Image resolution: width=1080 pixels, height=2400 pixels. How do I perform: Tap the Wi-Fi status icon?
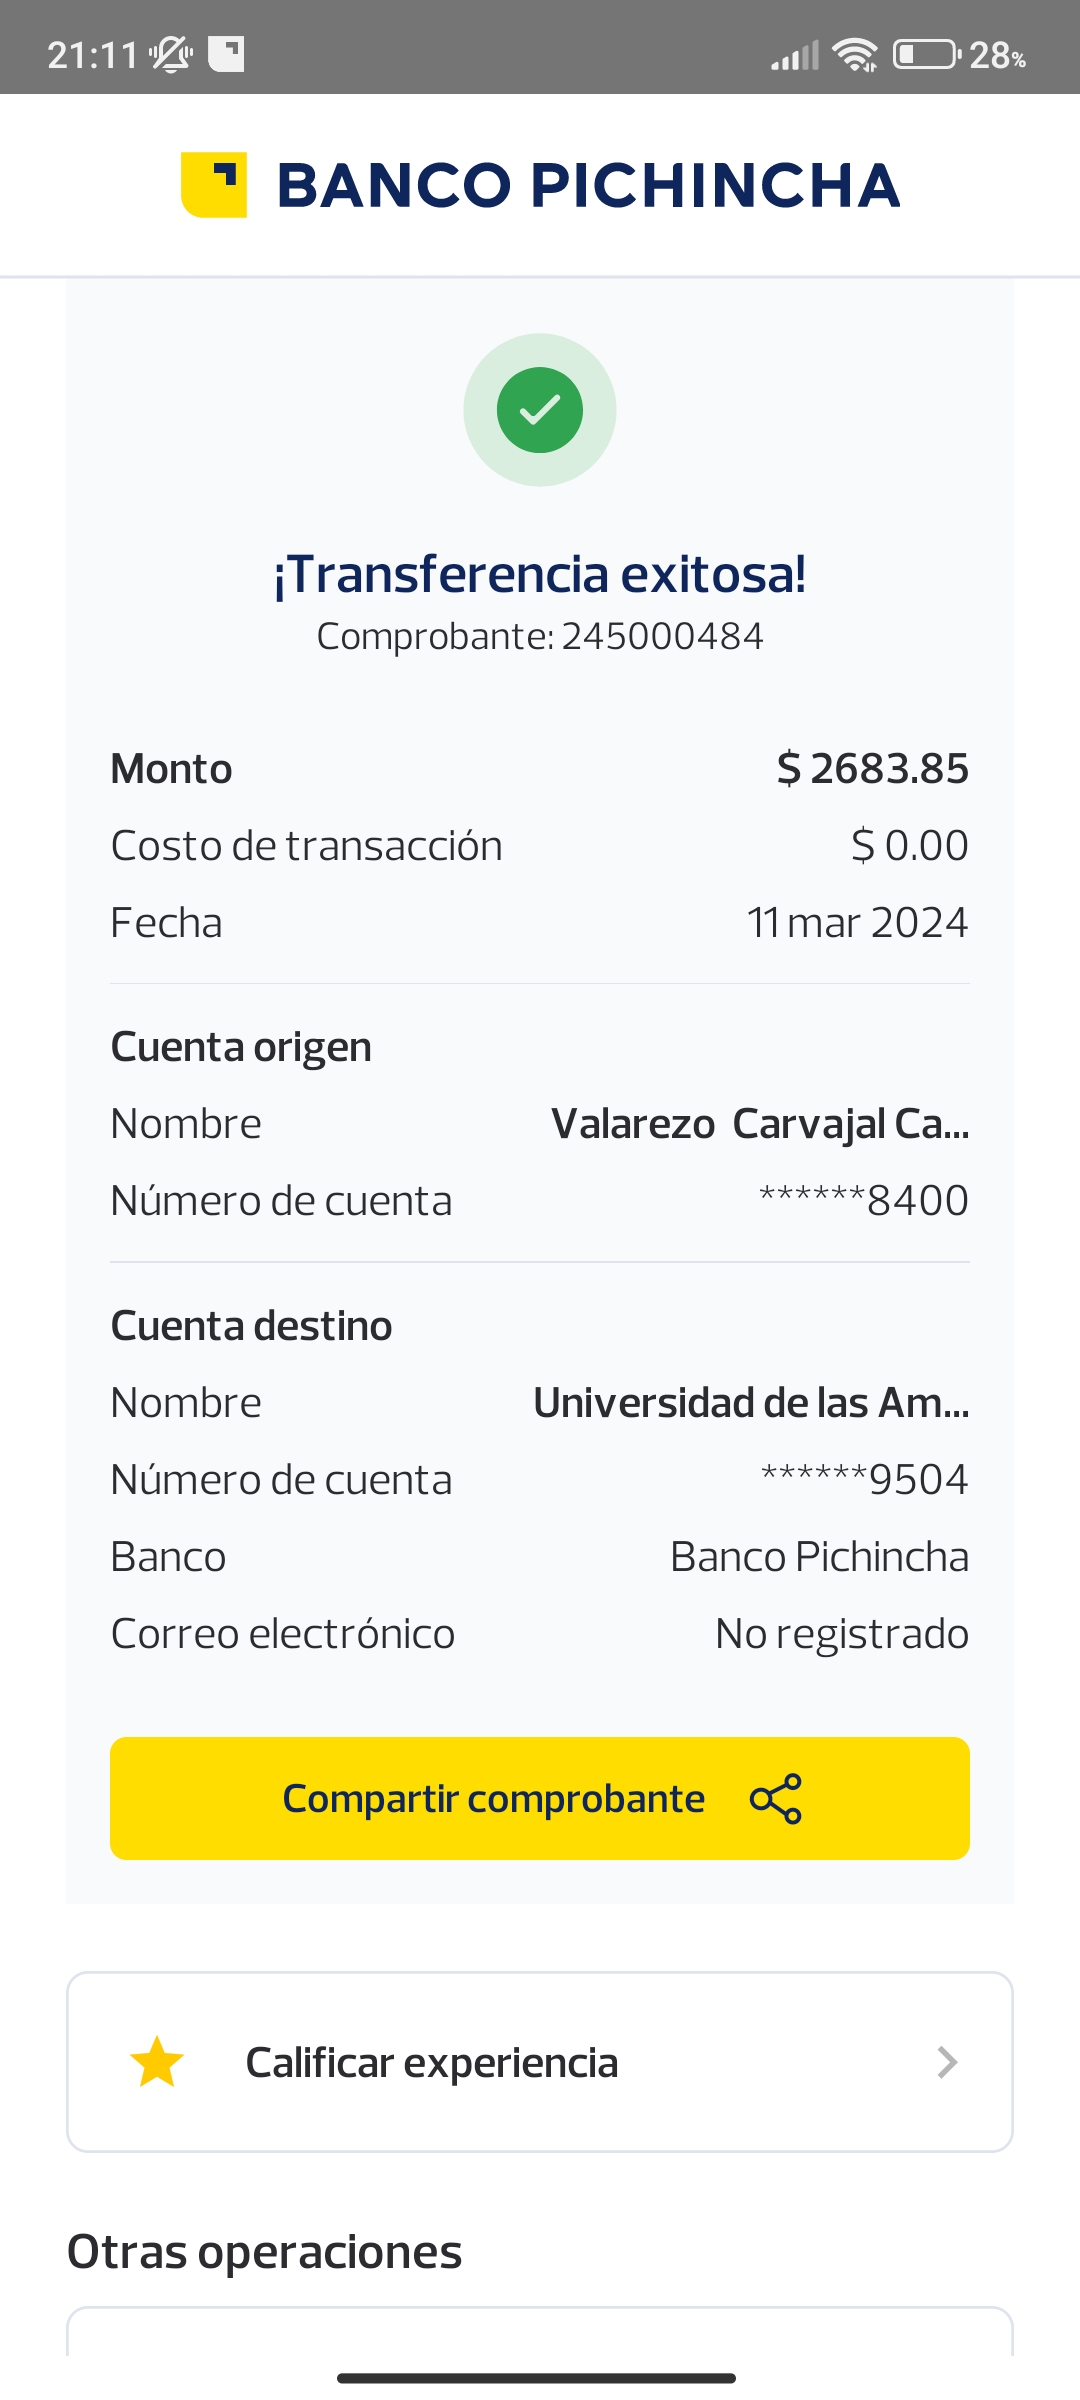tap(856, 55)
